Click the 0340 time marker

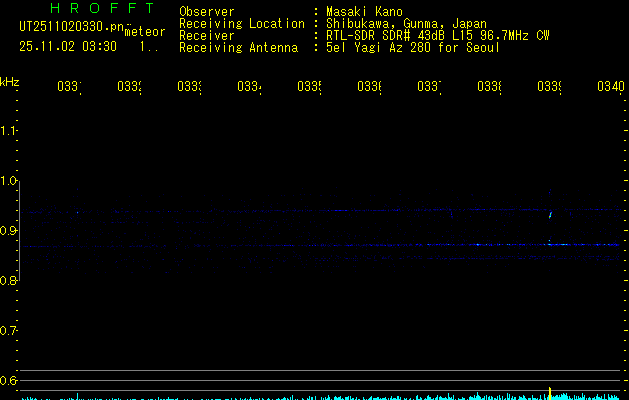coord(609,88)
